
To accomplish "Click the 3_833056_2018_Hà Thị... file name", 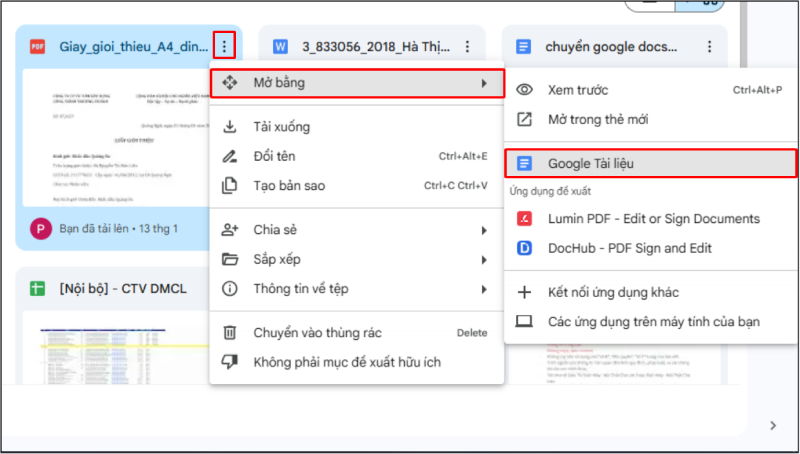I will (376, 46).
